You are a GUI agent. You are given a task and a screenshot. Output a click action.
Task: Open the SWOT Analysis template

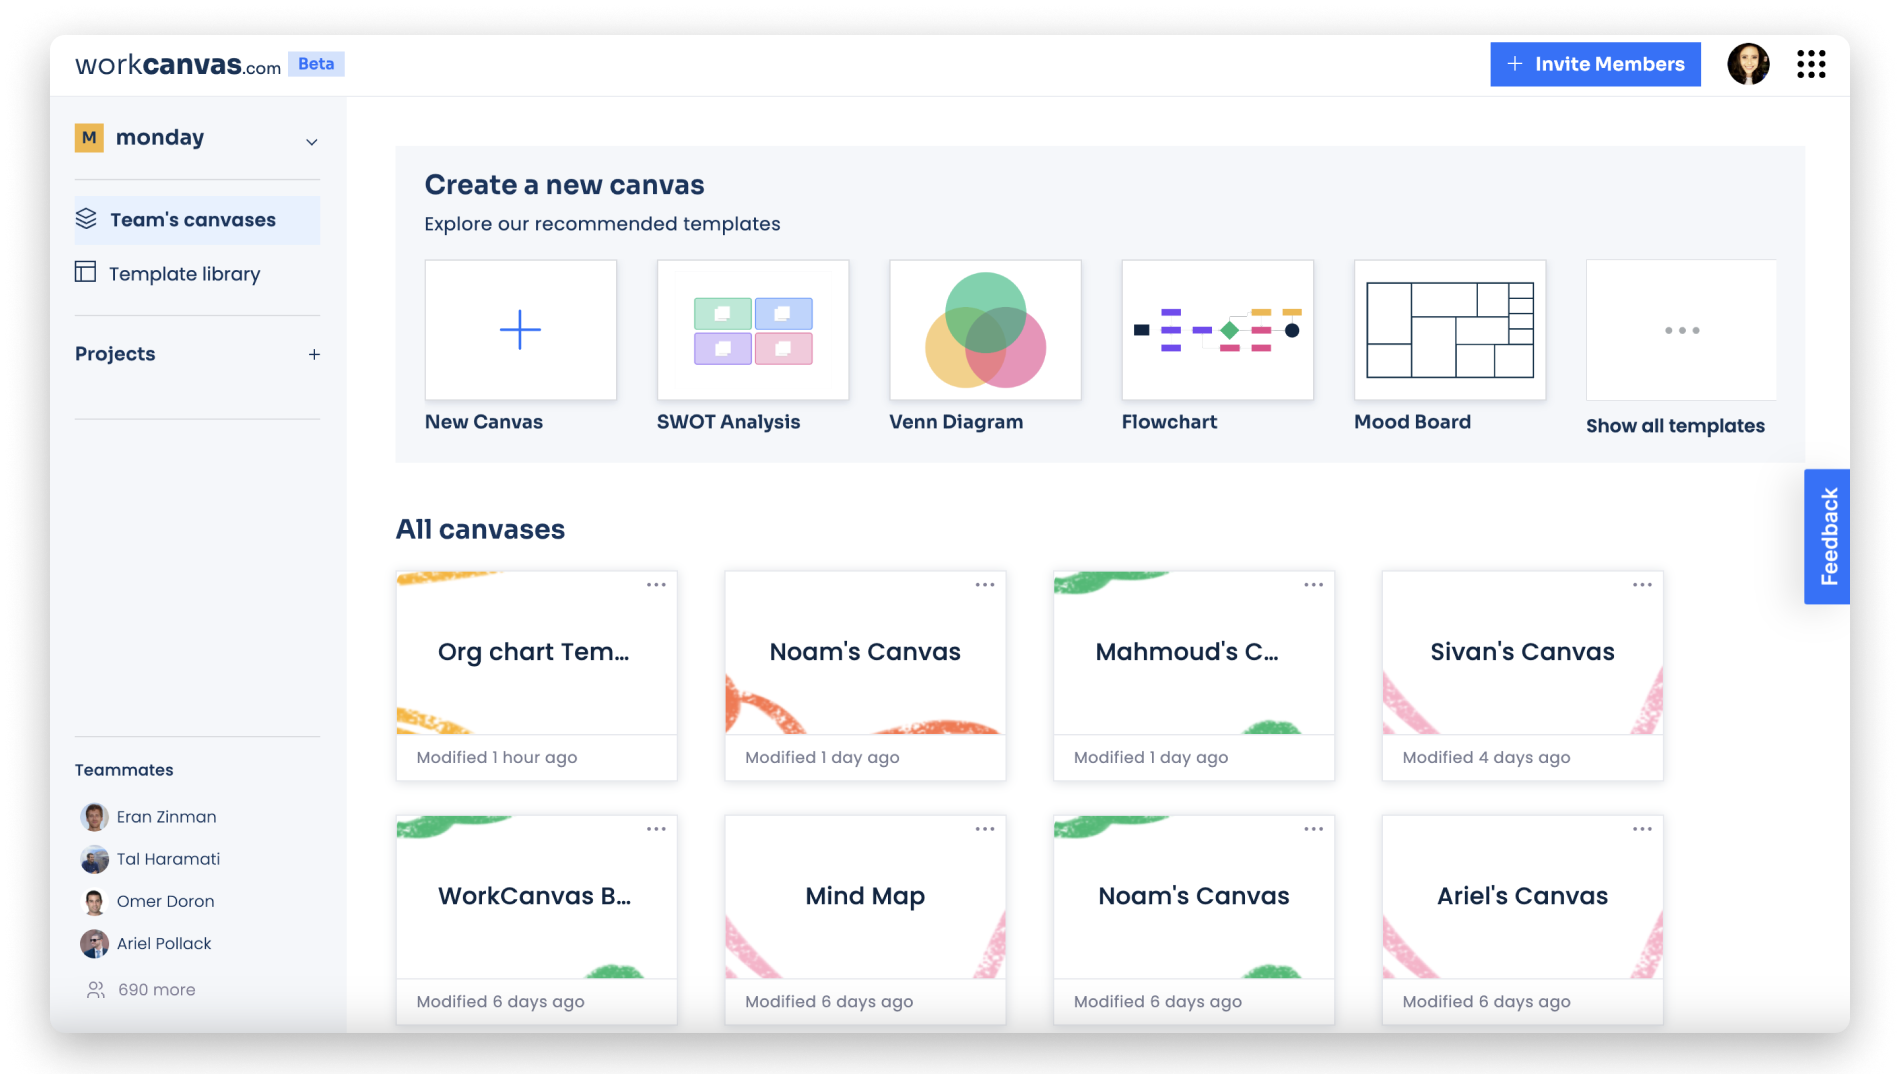(752, 329)
